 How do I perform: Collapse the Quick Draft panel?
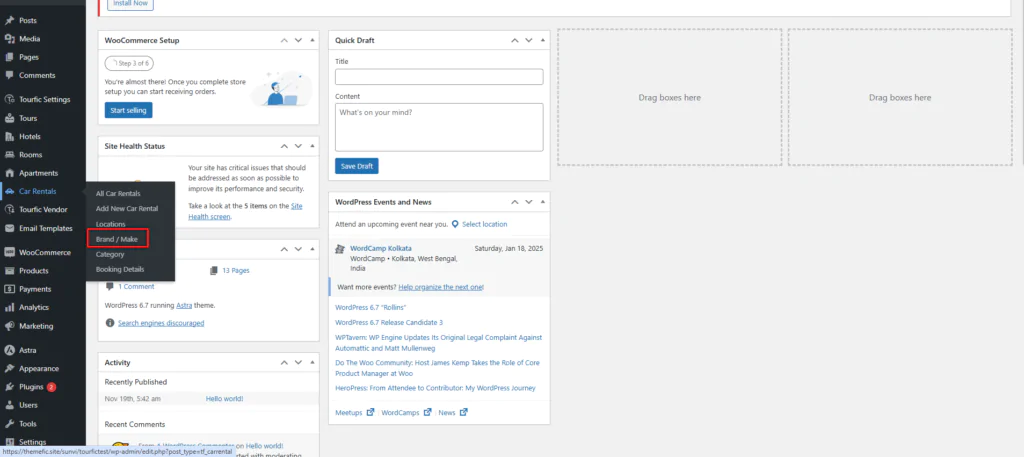[543, 40]
